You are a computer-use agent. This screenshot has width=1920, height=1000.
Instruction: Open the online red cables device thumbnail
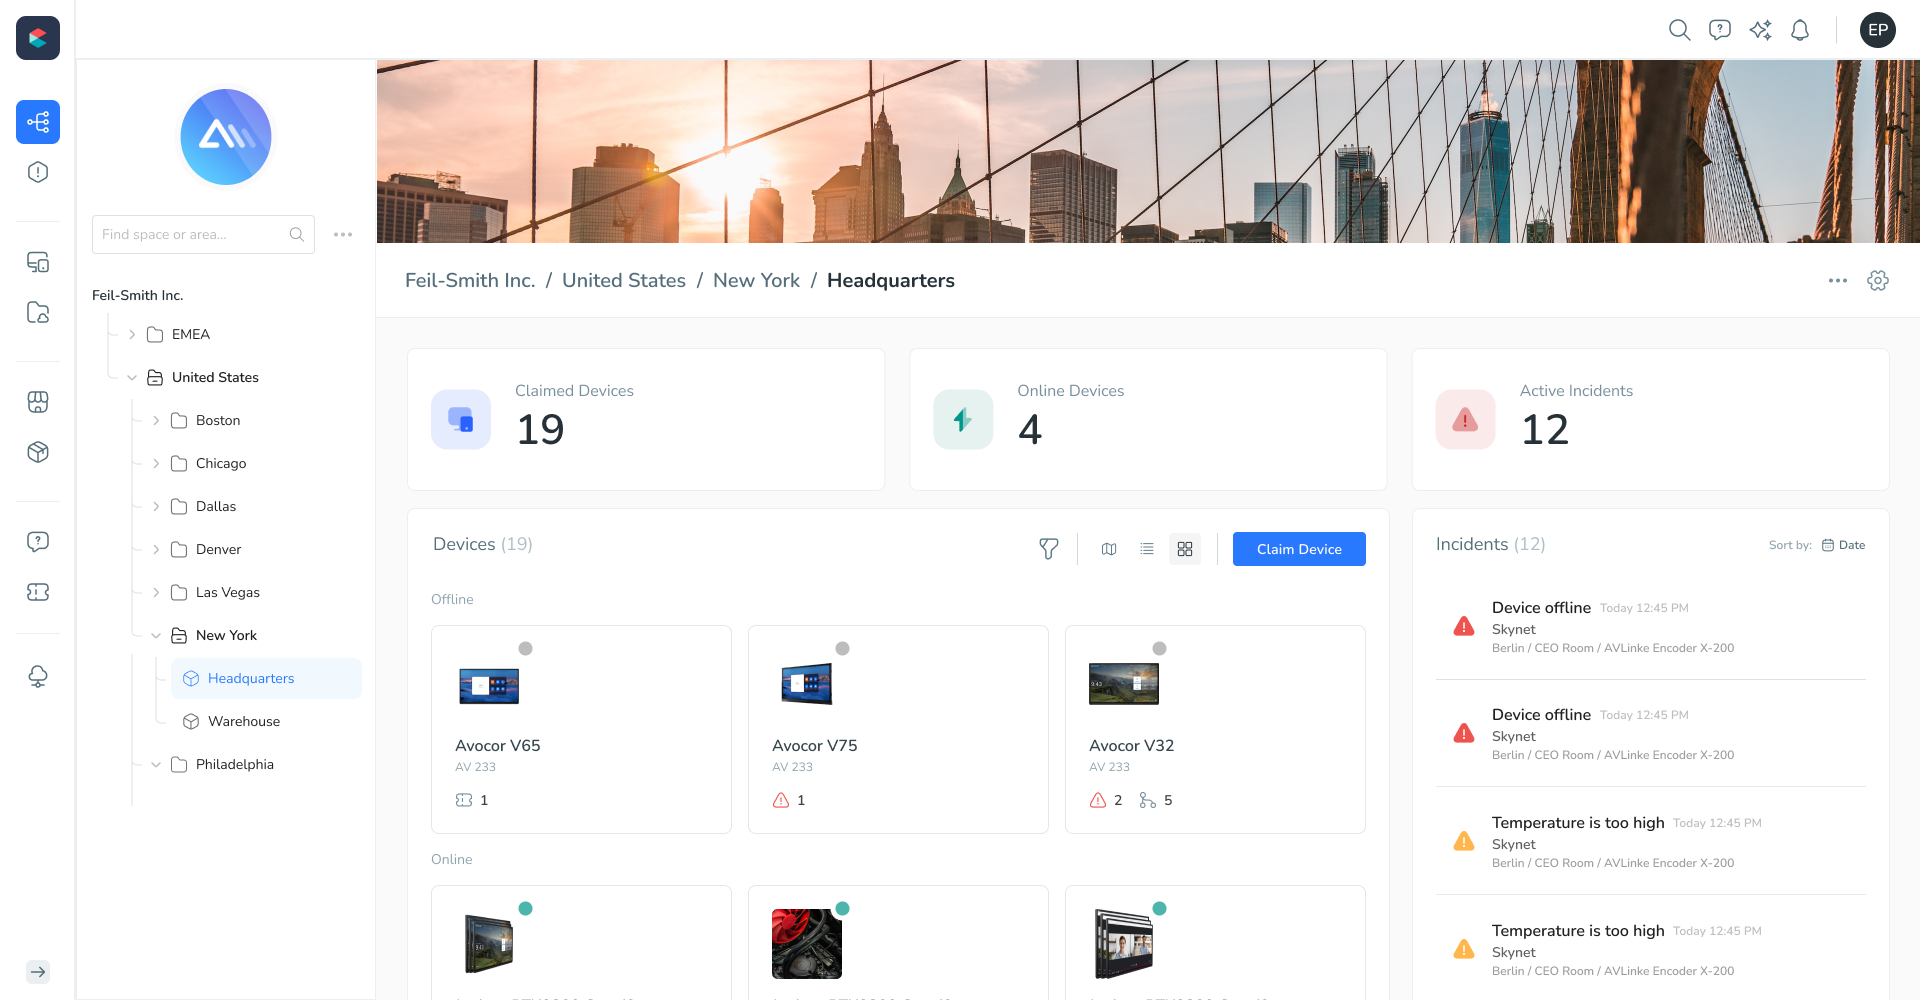point(807,944)
